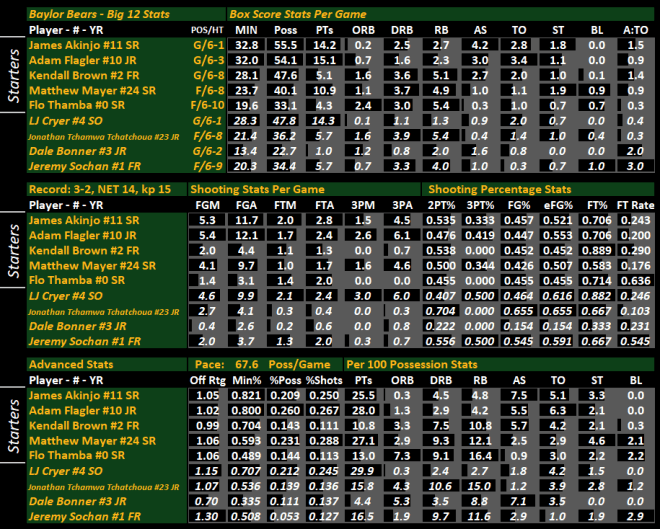Click the '%Shots' column header

[324, 380]
